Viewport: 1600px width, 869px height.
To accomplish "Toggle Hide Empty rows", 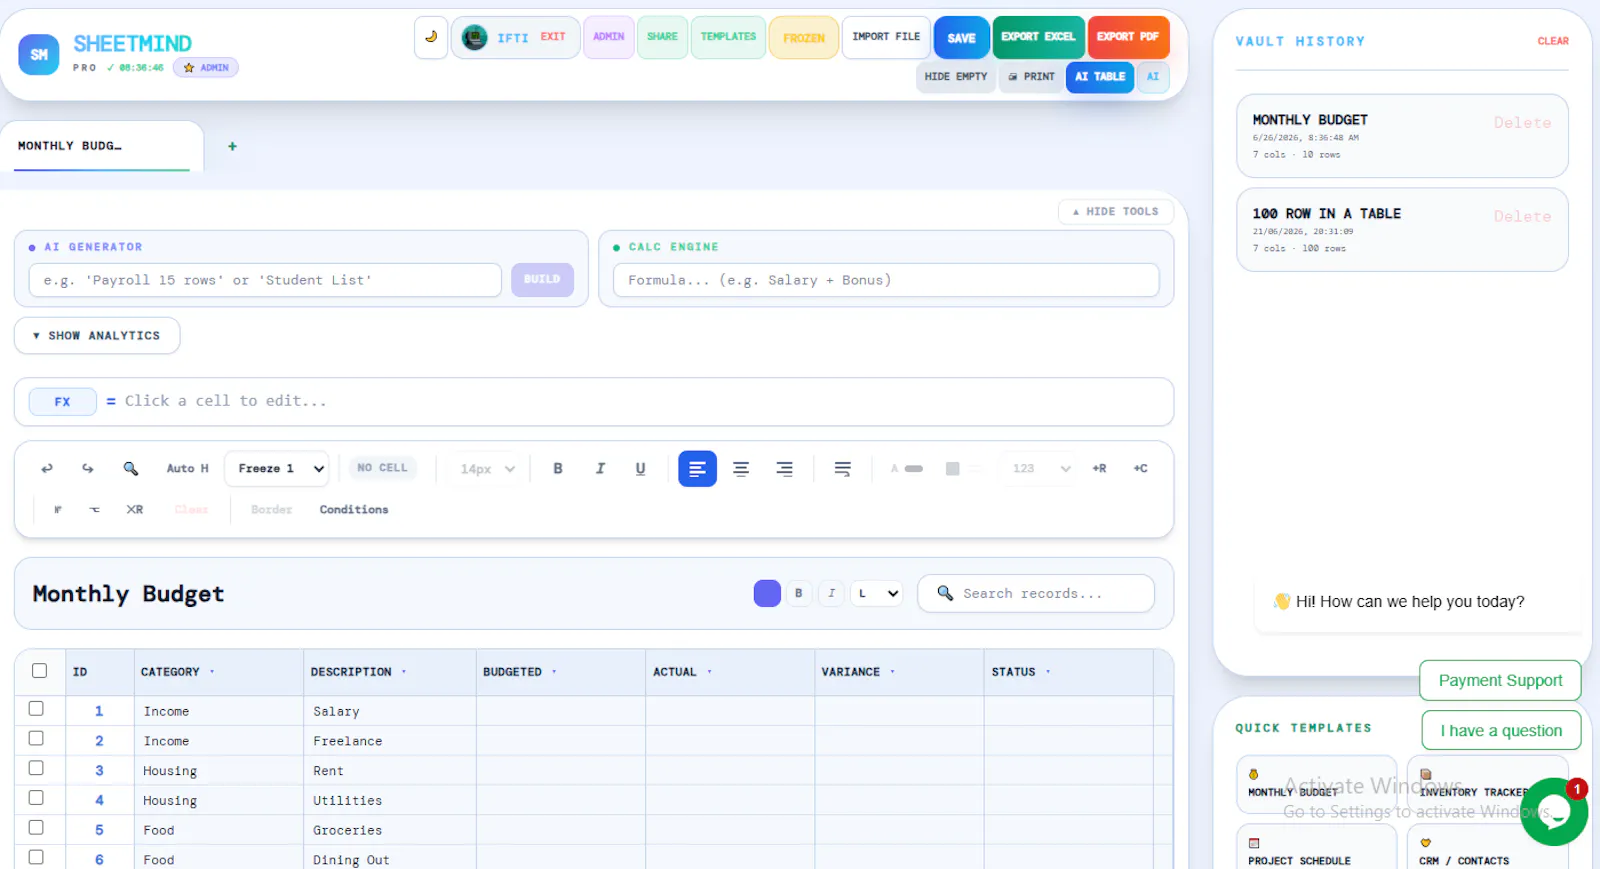I will coord(955,76).
